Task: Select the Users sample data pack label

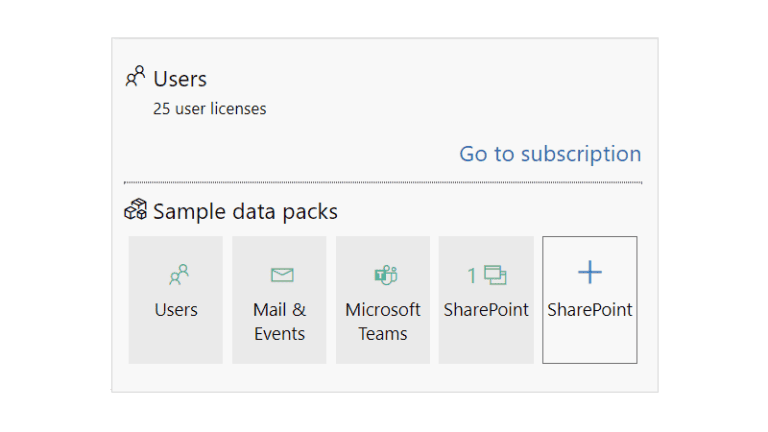Action: [176, 310]
